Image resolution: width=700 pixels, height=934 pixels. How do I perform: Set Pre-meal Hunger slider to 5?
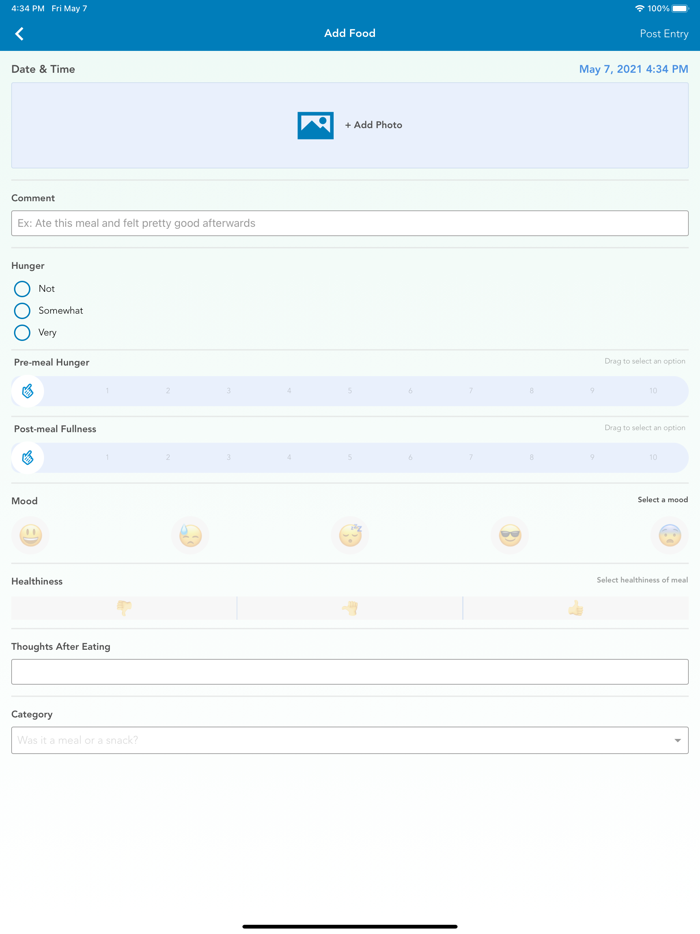(350, 391)
